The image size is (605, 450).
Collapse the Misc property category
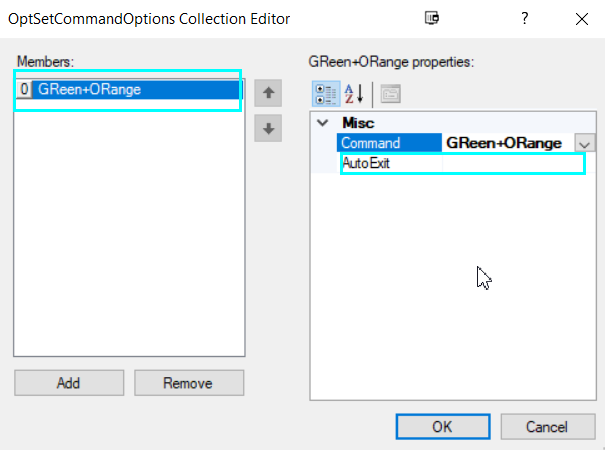(x=322, y=122)
